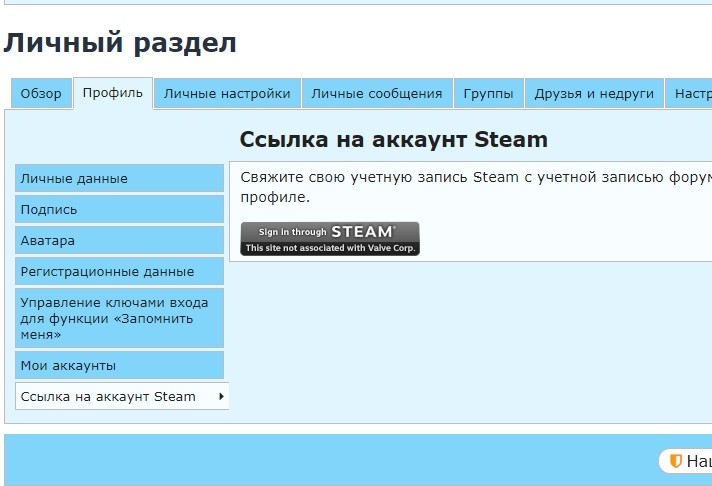Click the Наш link next to the shield
This screenshot has width=712, height=486.
pyautogui.click(x=698, y=461)
